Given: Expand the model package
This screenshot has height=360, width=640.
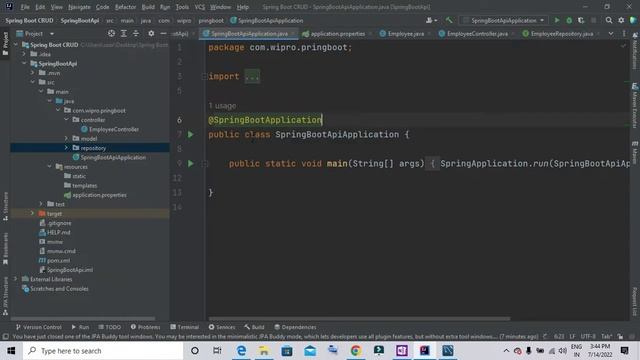Looking at the screenshot, I should click(66, 138).
